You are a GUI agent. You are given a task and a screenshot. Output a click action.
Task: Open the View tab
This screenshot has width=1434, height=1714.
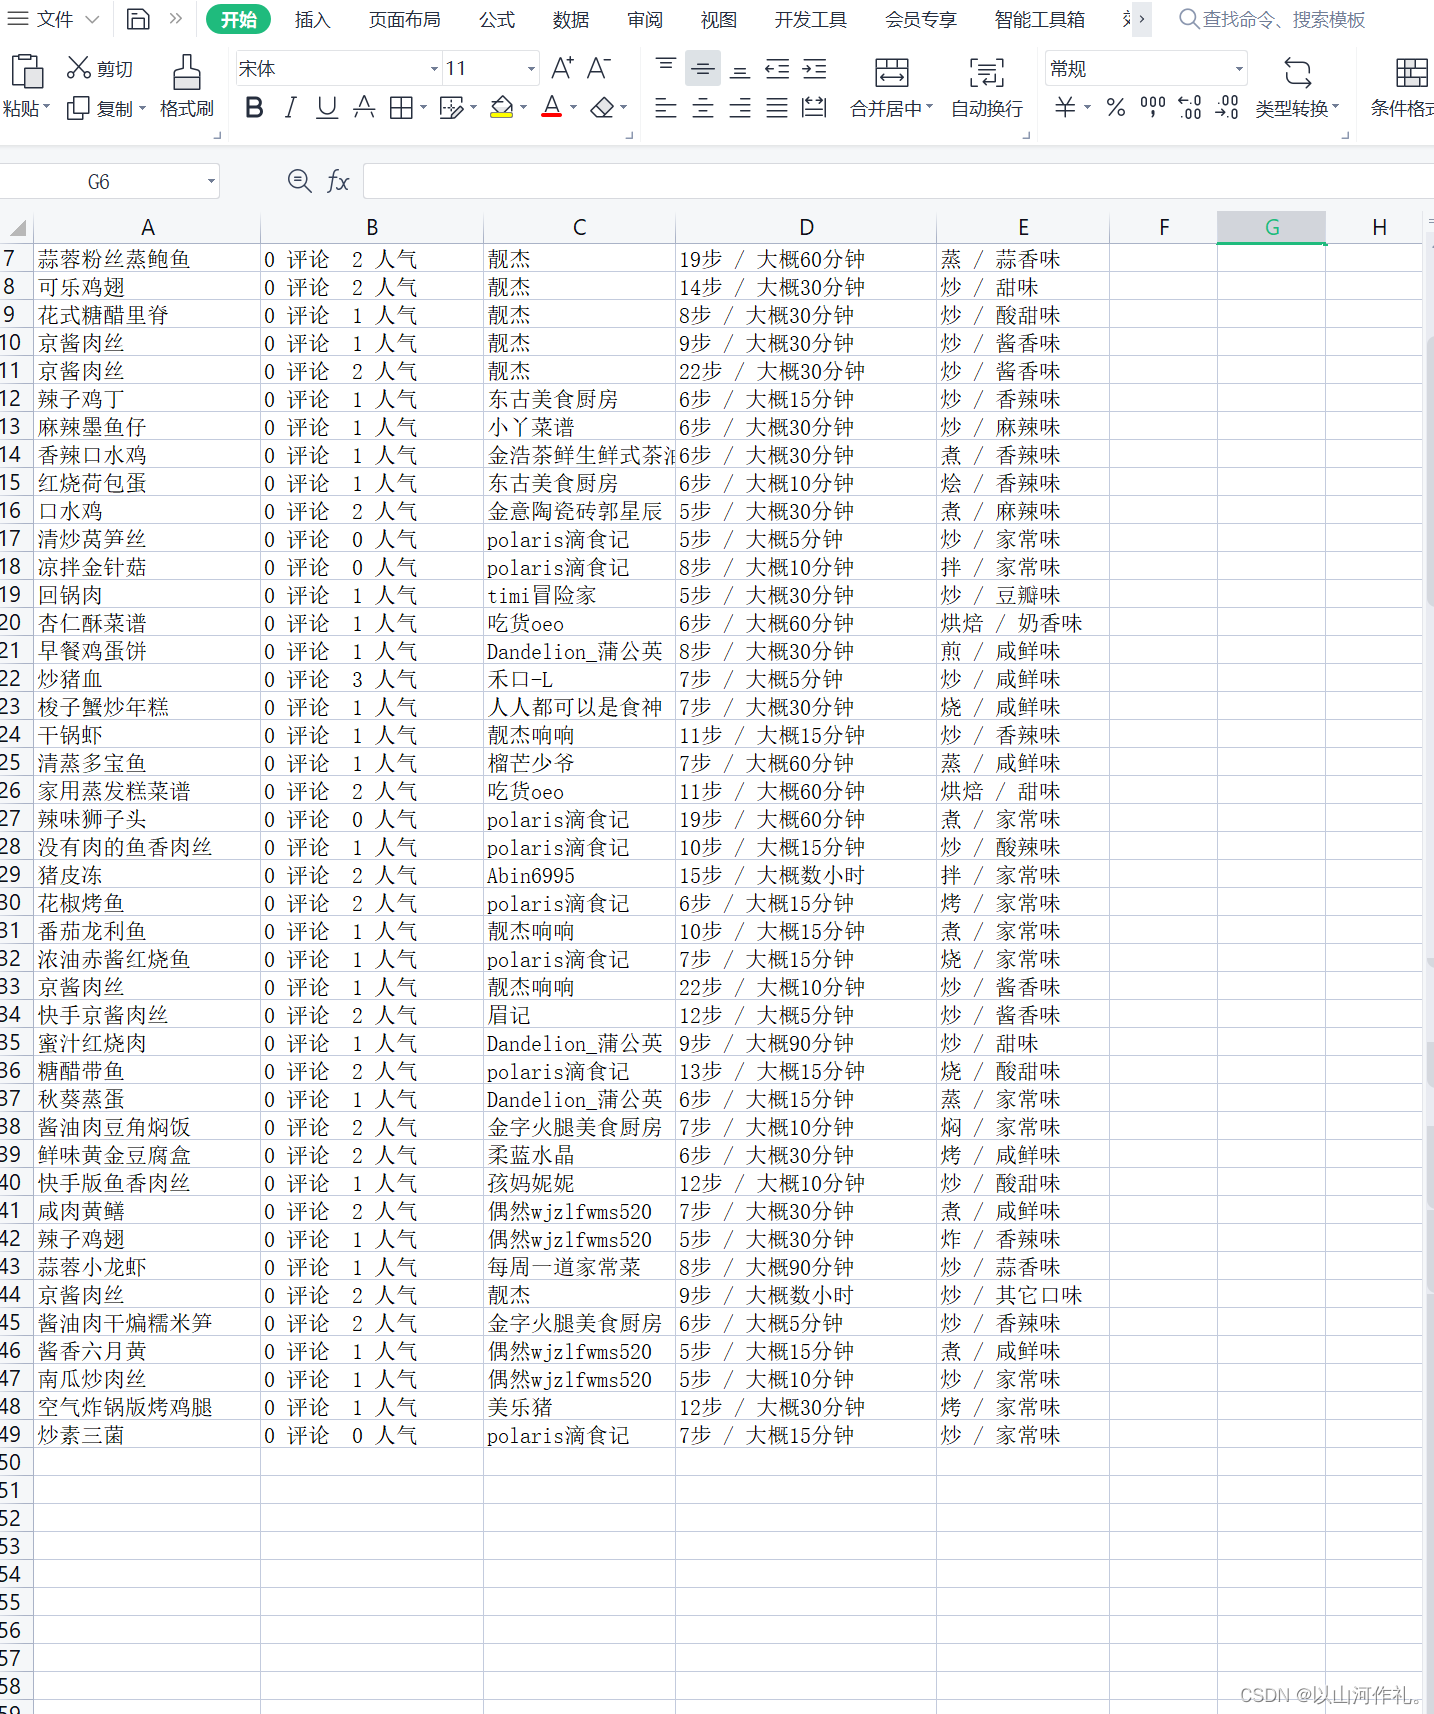click(718, 19)
